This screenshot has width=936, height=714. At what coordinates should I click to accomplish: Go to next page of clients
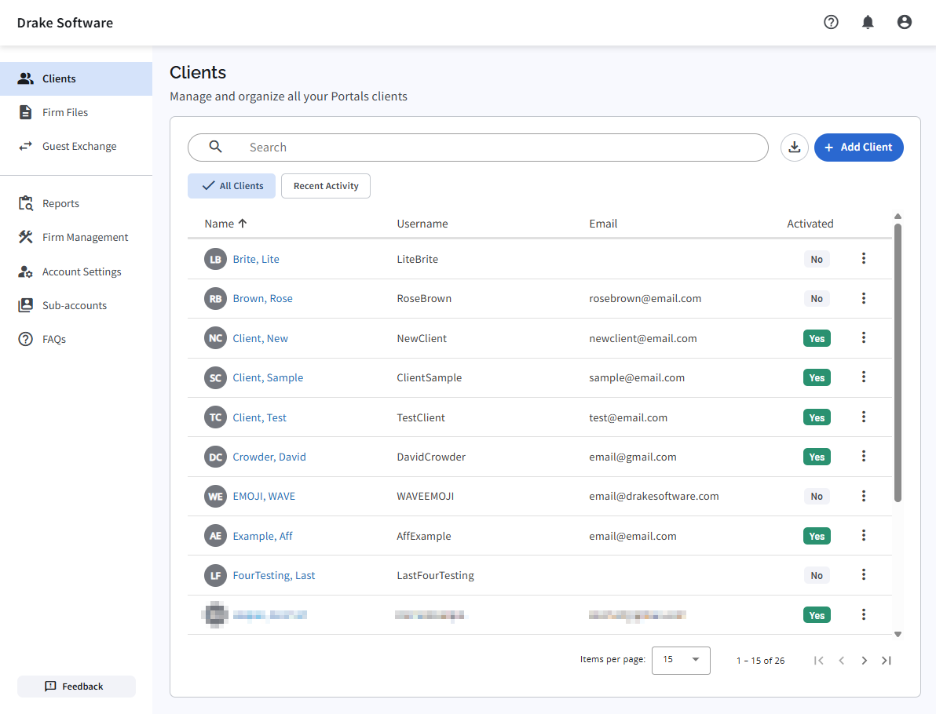point(864,660)
